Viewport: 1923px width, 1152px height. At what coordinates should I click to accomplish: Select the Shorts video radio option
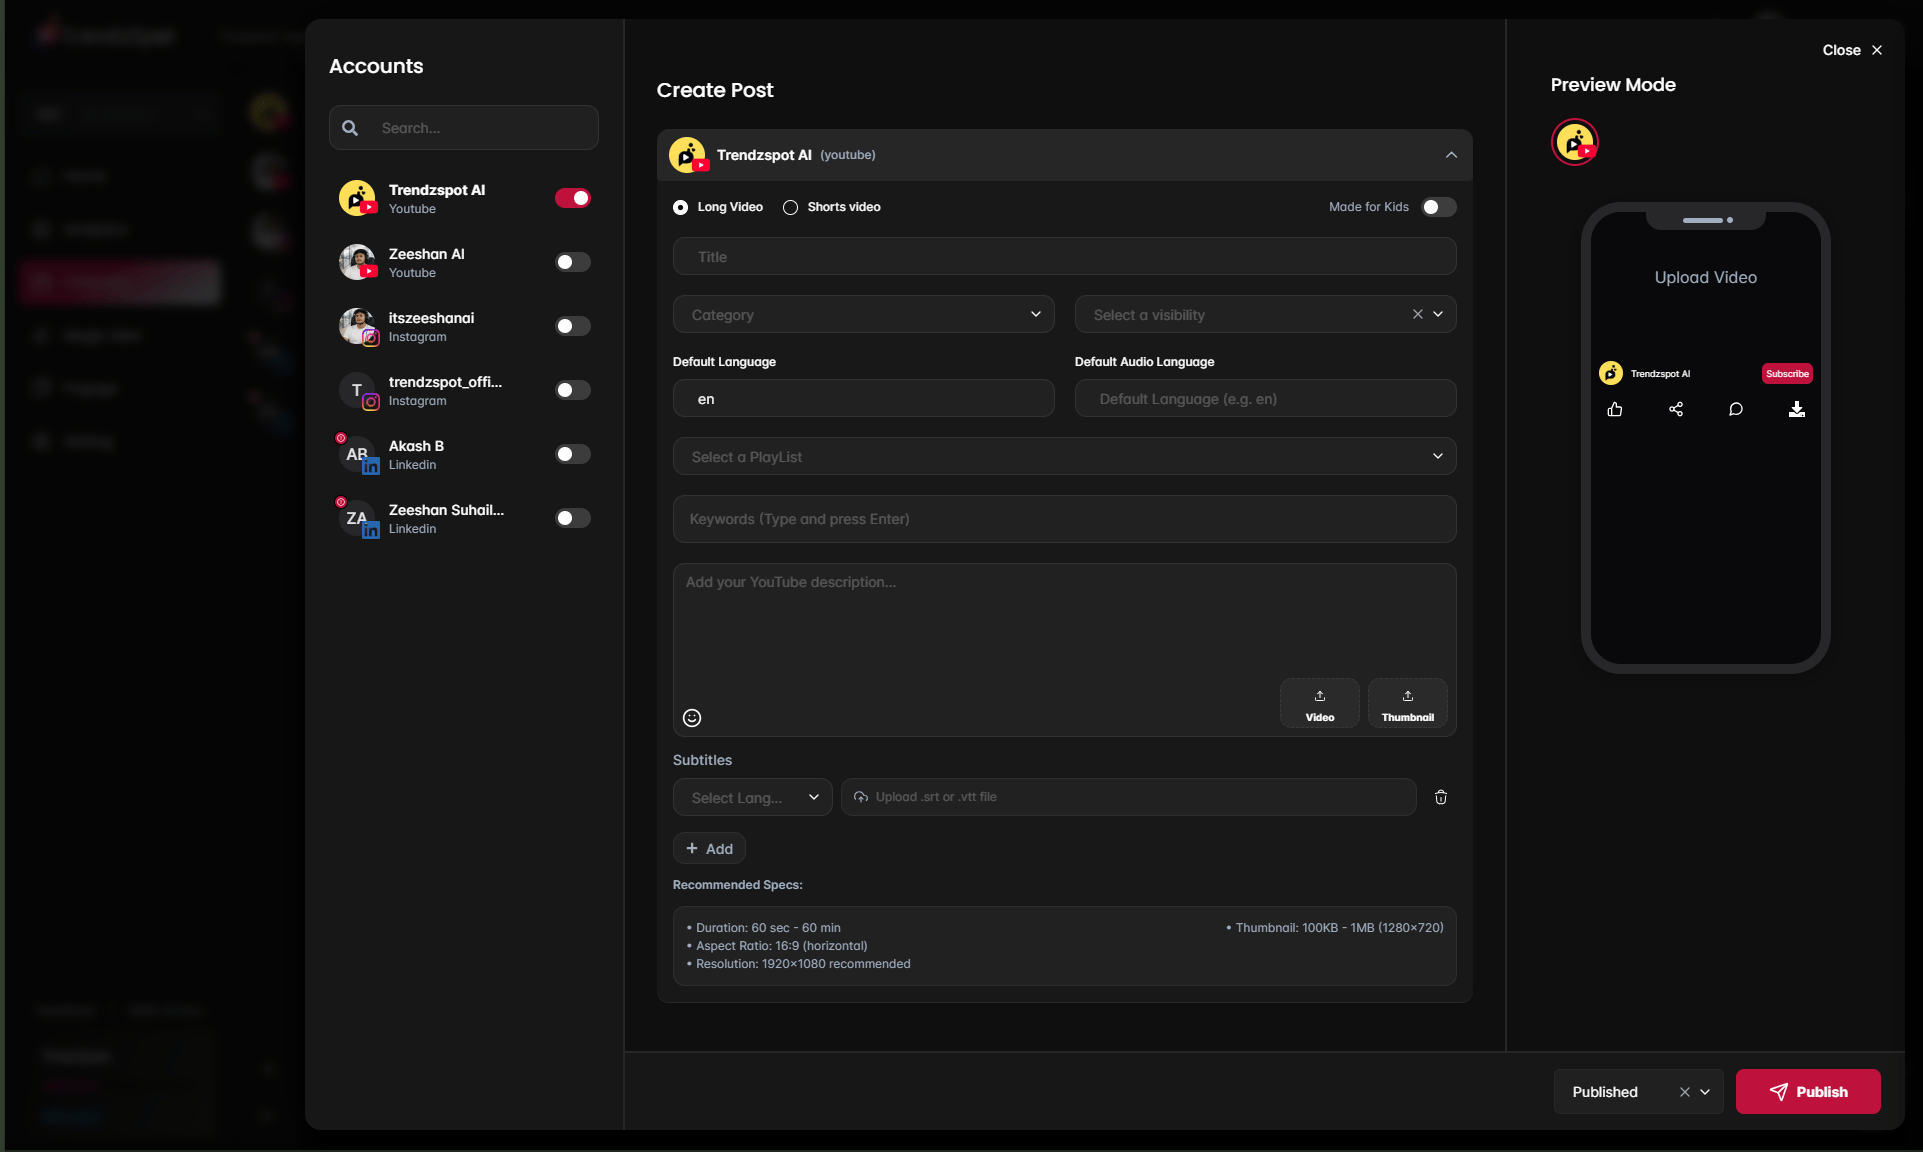790,207
